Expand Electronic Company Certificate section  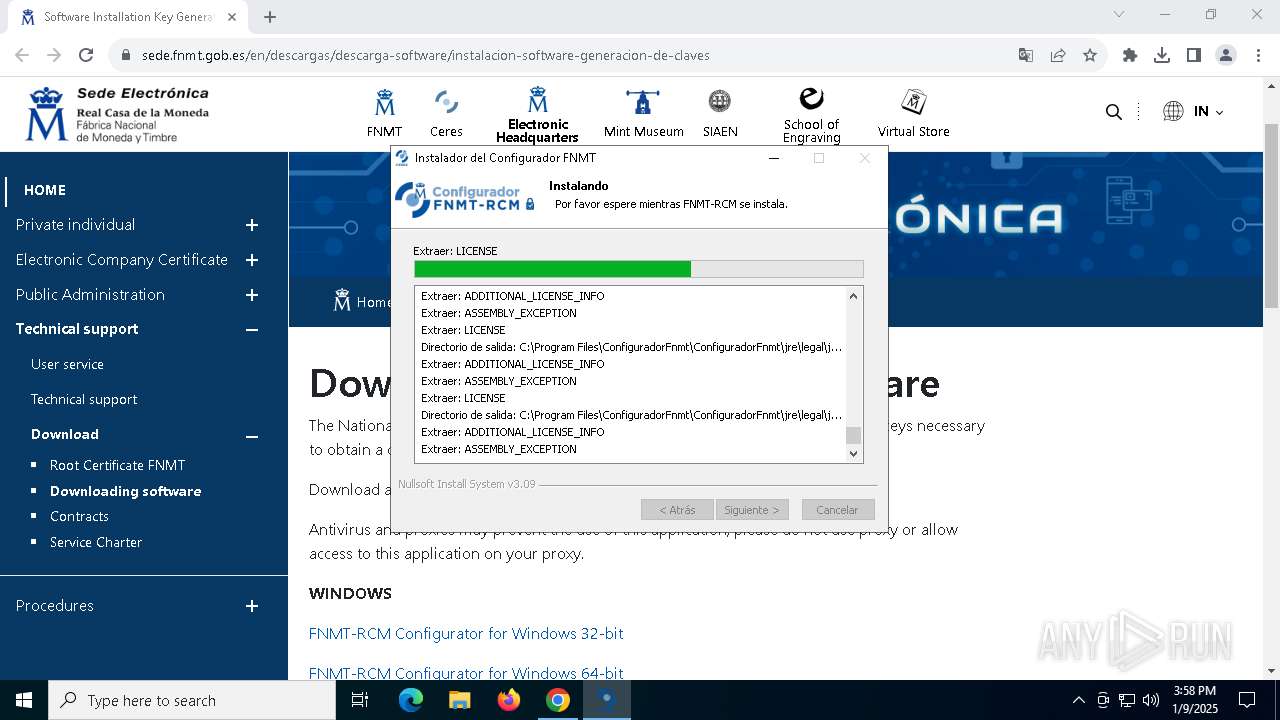[x=252, y=260]
